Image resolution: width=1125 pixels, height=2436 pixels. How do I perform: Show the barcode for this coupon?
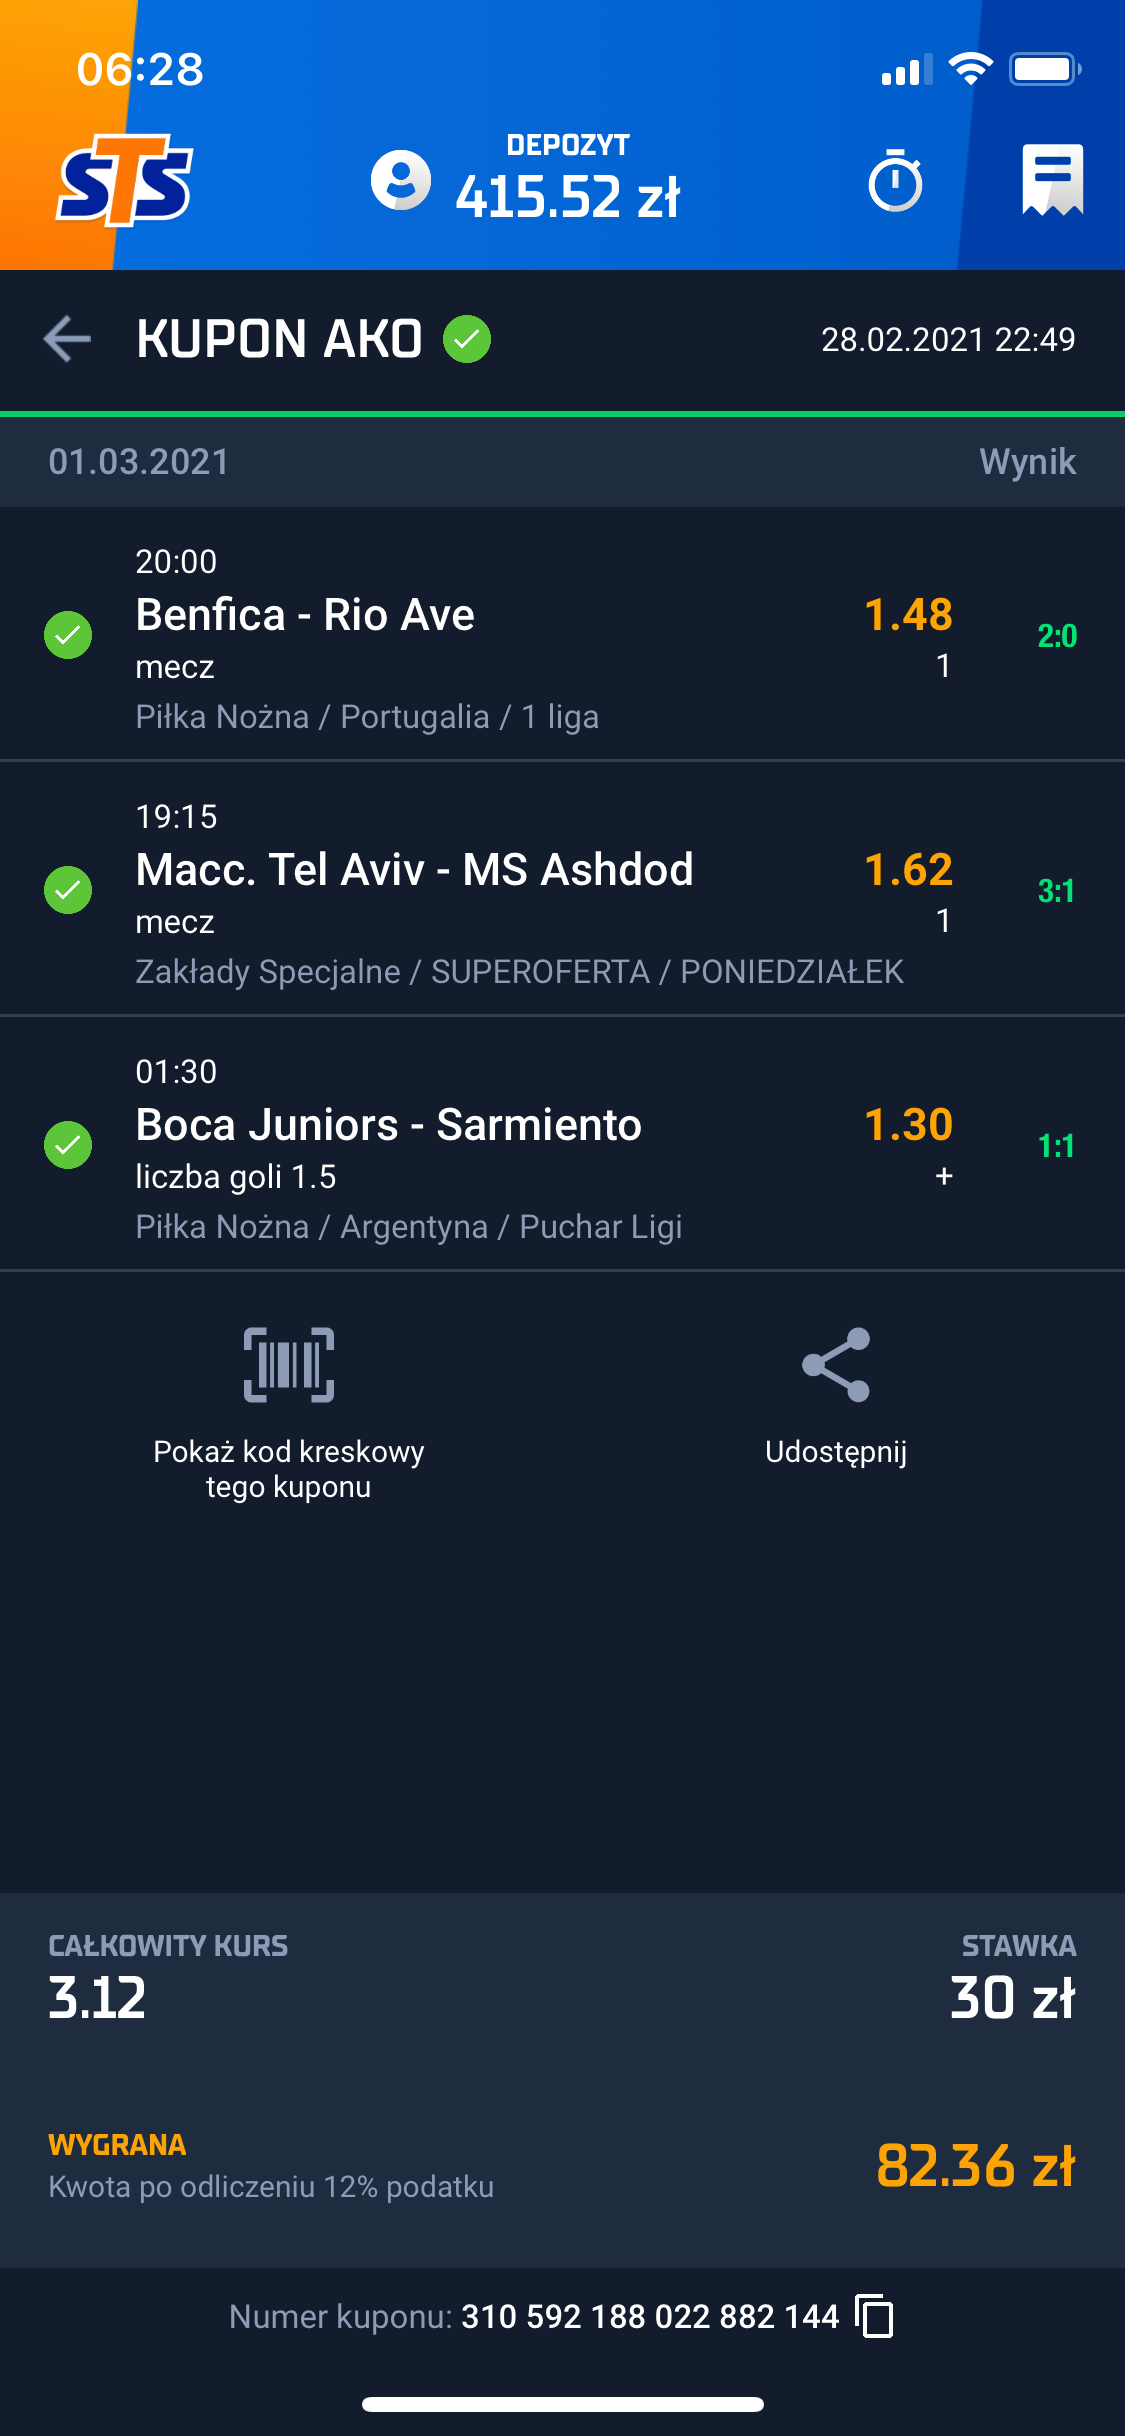coord(289,1365)
